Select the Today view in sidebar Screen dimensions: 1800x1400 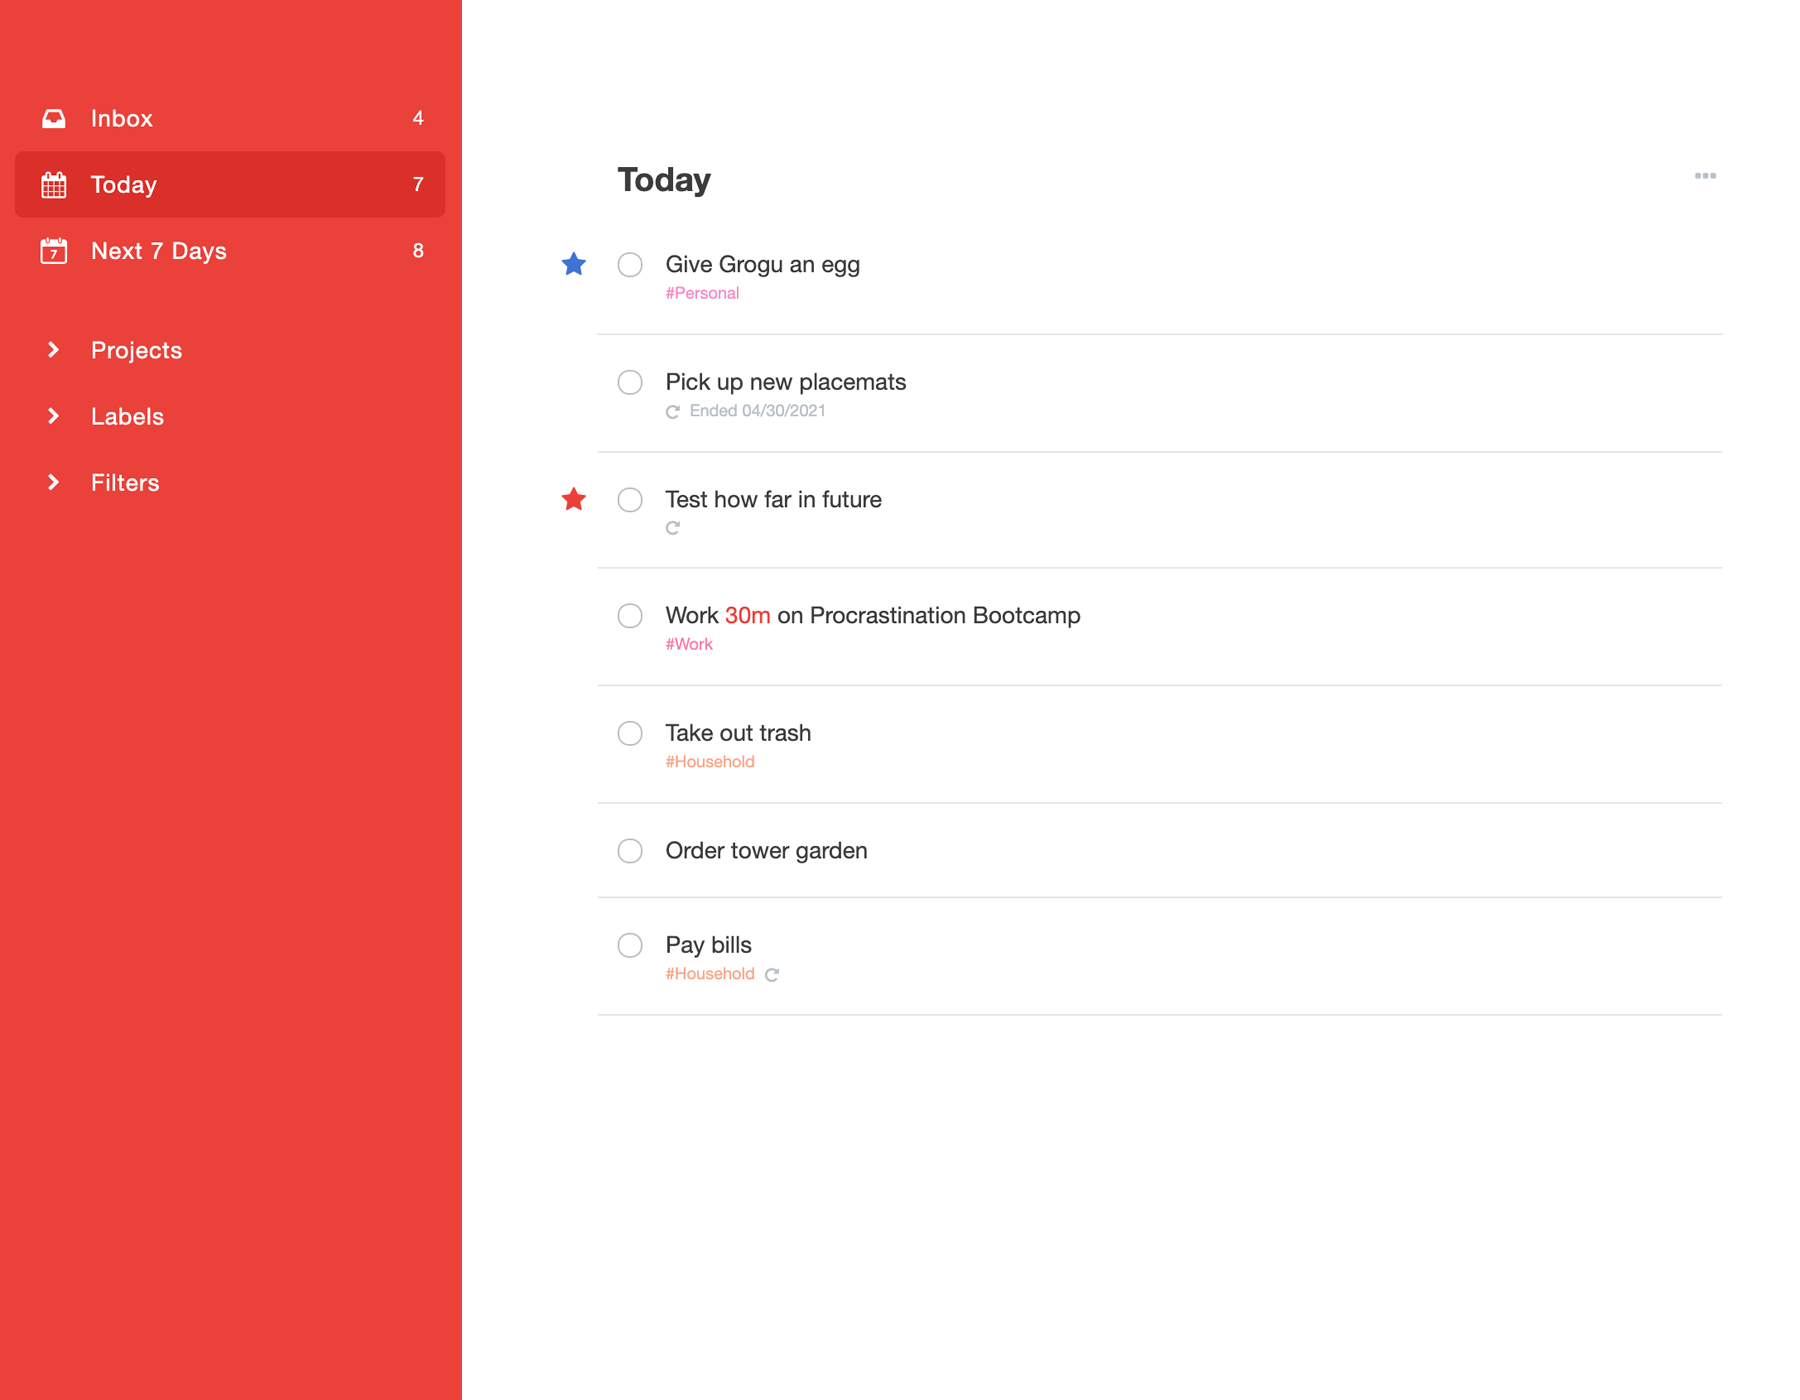click(230, 184)
